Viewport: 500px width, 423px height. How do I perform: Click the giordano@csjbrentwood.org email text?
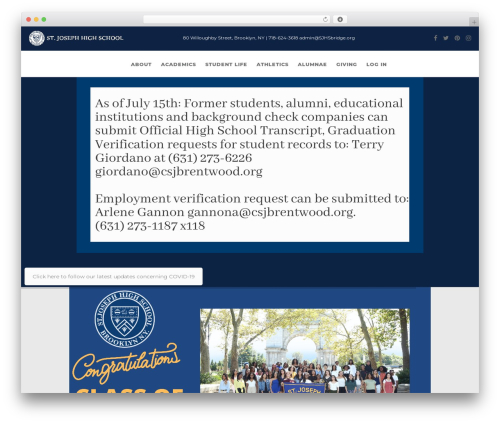point(179,172)
